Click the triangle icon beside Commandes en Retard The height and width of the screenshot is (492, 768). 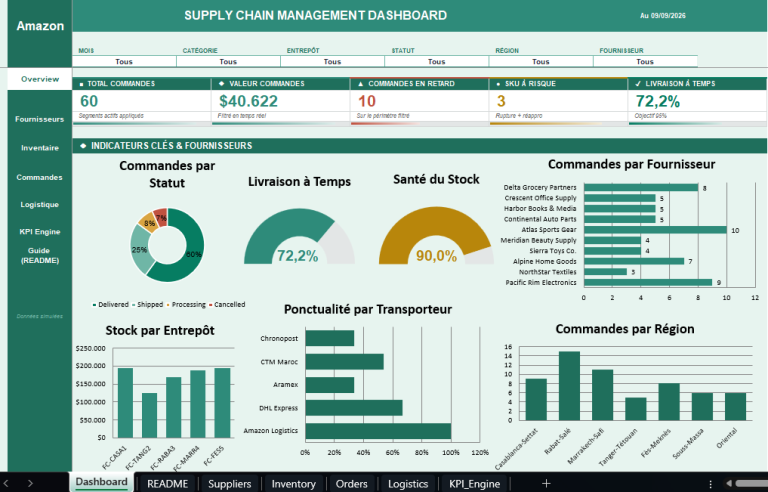tap(360, 84)
